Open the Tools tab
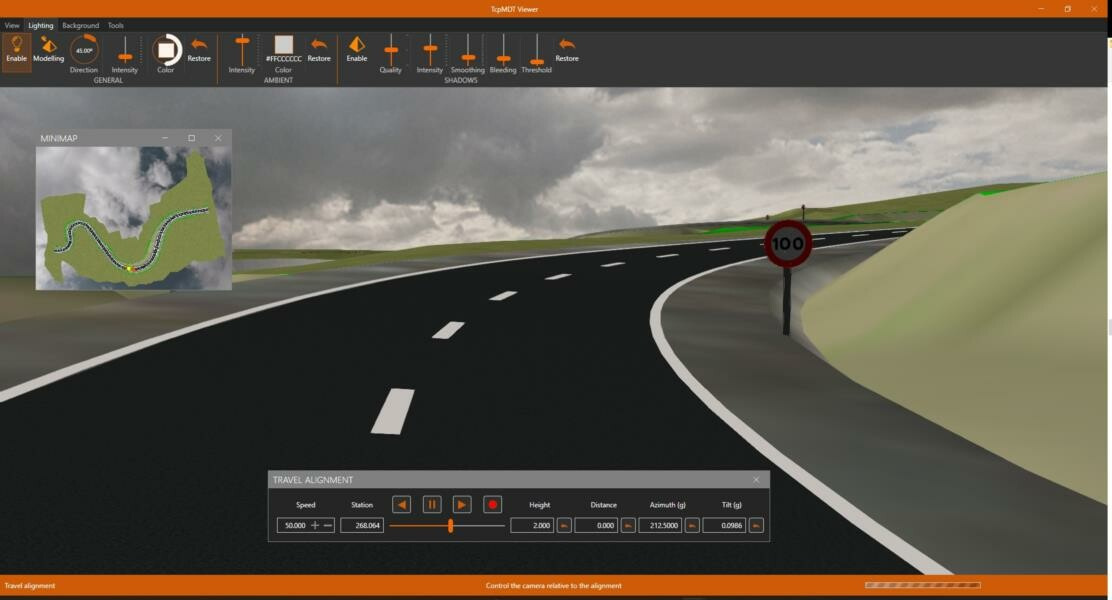Image resolution: width=1112 pixels, height=600 pixels. point(116,25)
